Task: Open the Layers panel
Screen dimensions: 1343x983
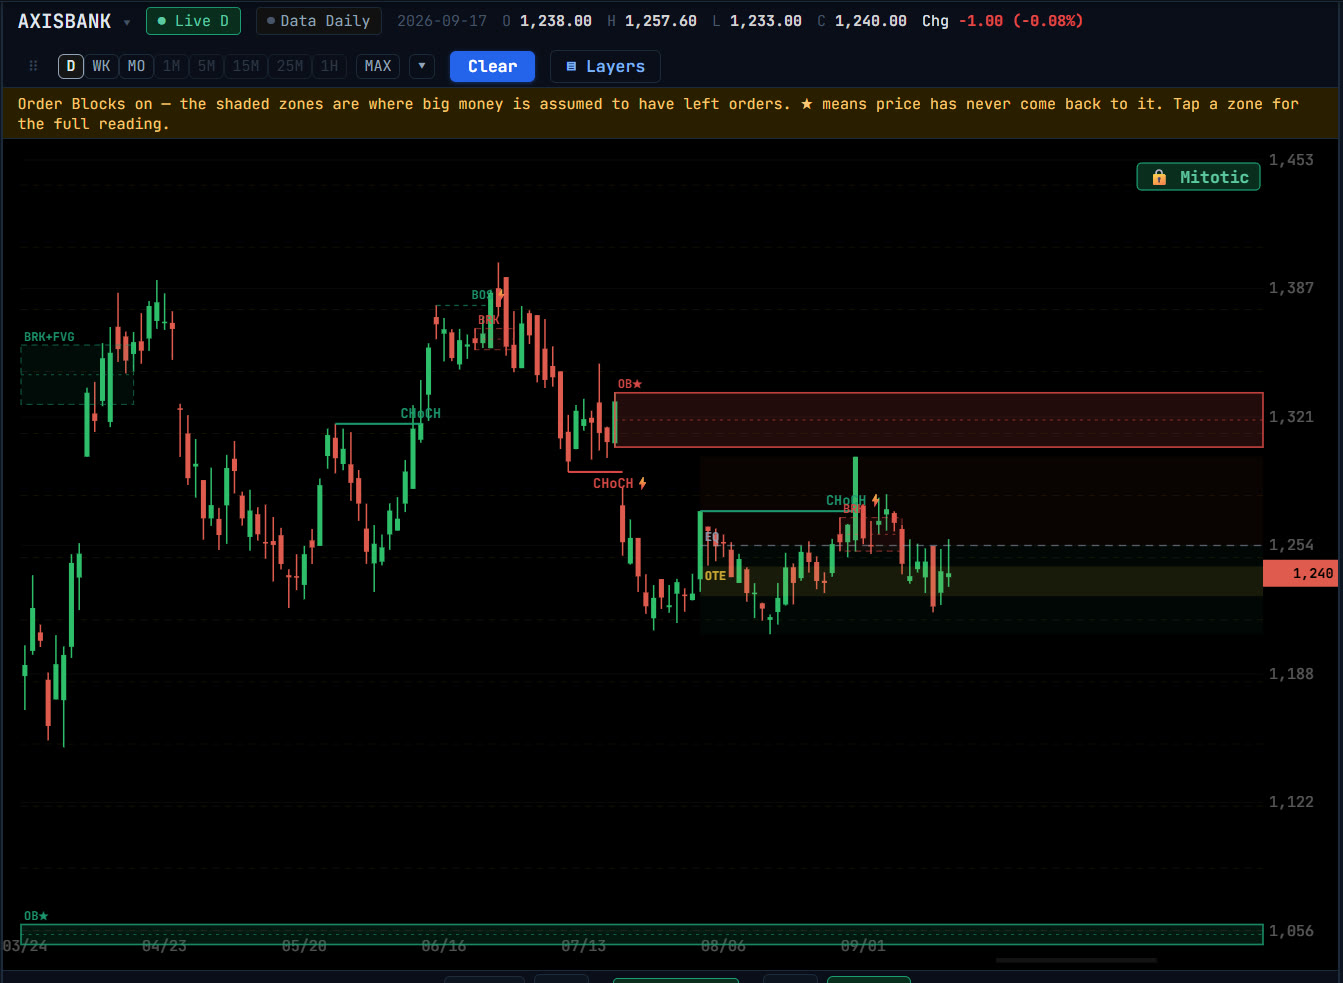Action: pos(605,66)
